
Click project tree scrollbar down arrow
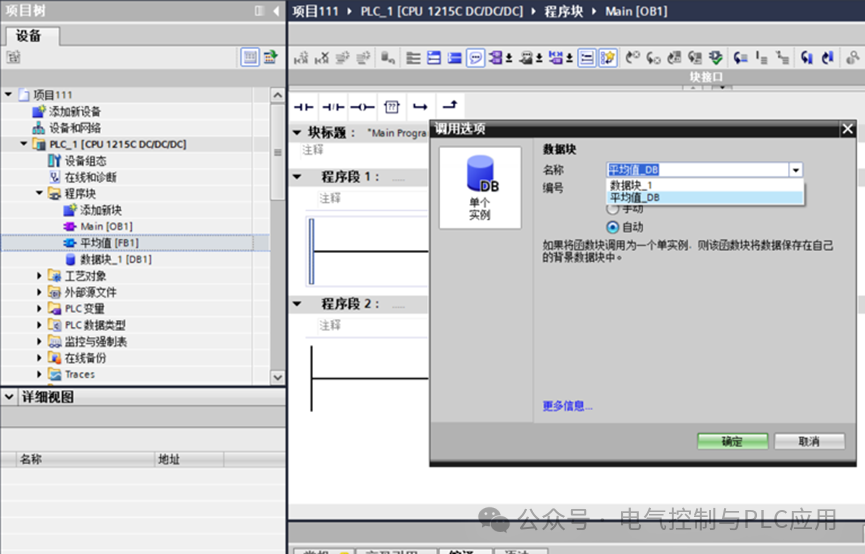(x=277, y=377)
